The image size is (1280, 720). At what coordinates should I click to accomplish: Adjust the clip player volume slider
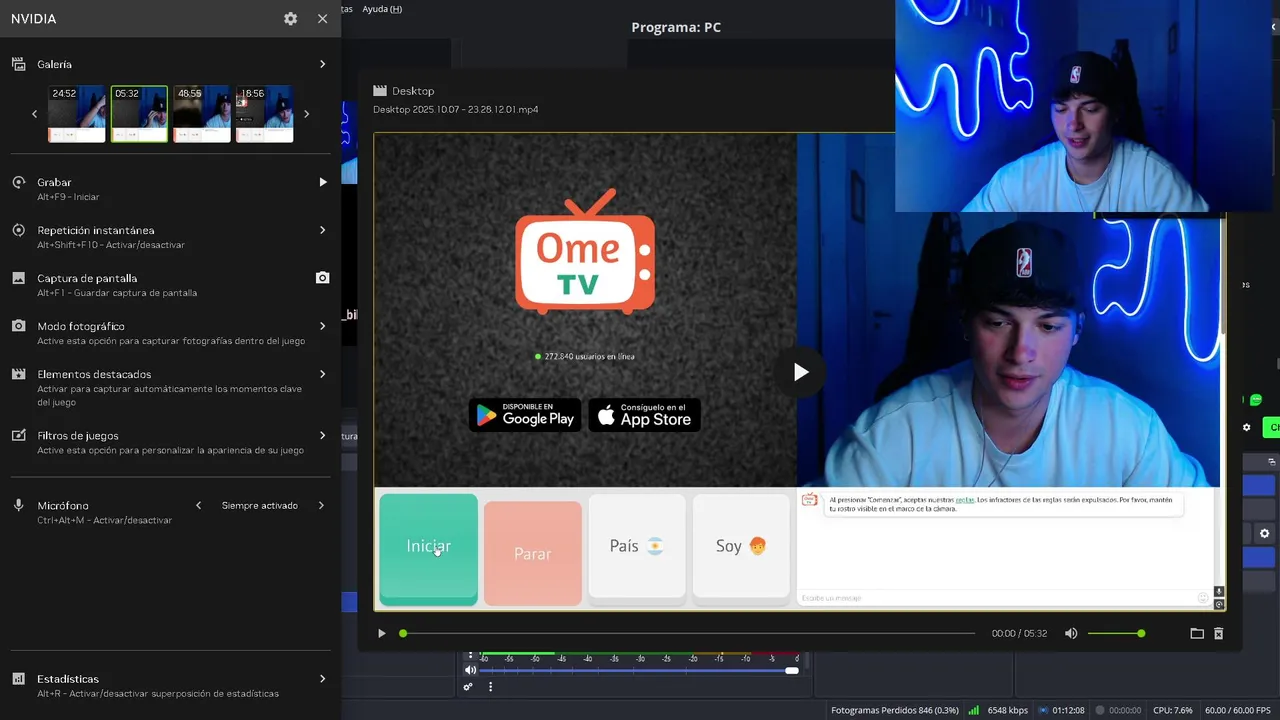click(x=1116, y=633)
